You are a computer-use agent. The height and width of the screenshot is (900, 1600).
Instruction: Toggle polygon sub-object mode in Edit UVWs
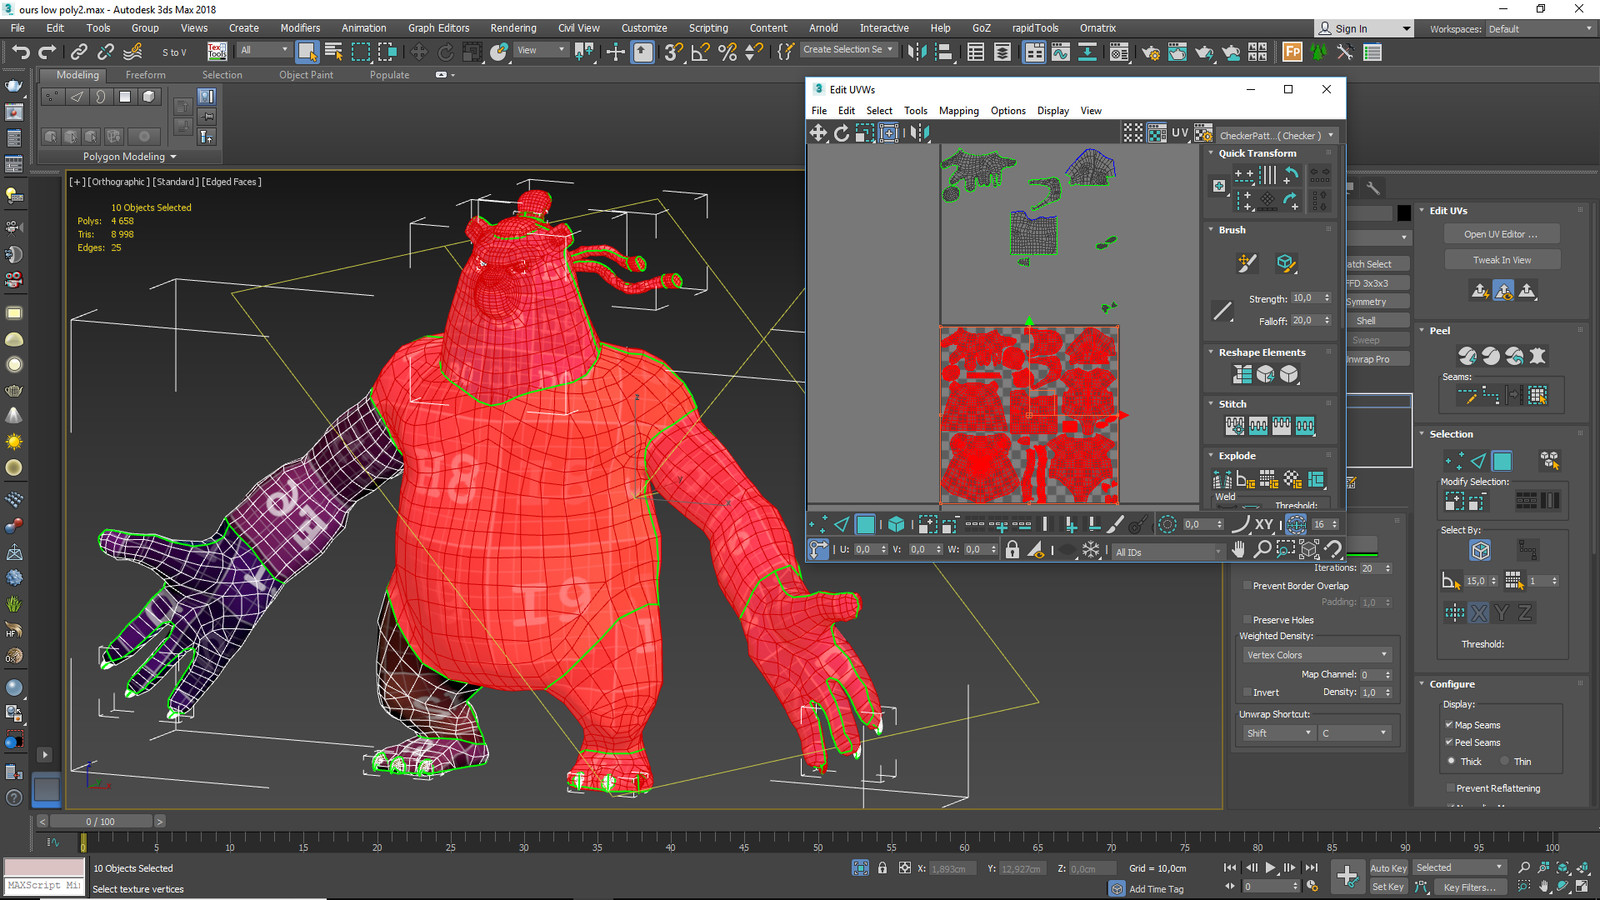point(865,524)
